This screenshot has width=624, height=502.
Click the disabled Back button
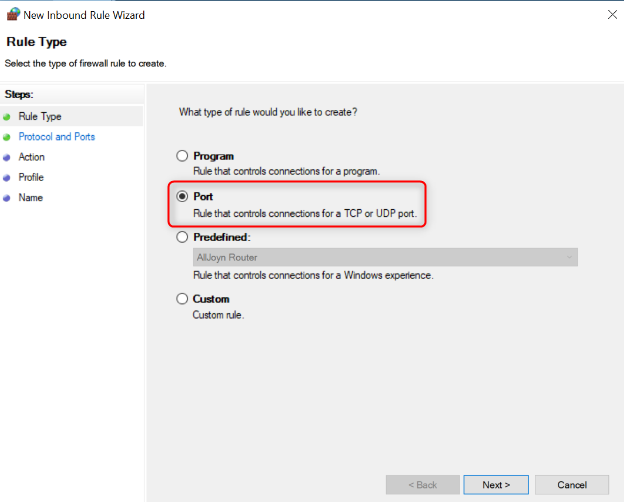click(x=422, y=485)
